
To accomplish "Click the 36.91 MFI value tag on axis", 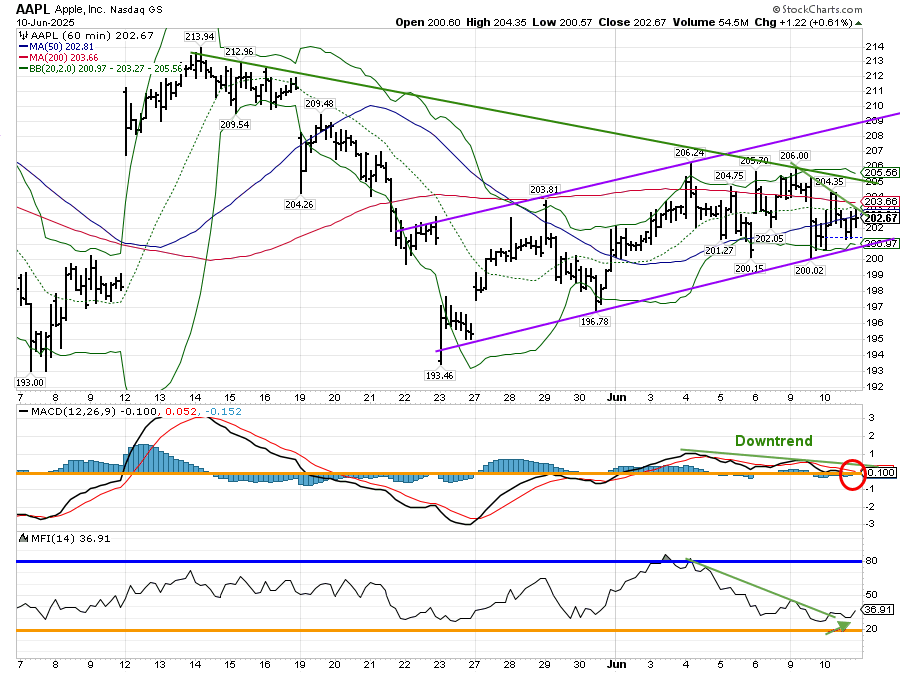I will coord(878,609).
